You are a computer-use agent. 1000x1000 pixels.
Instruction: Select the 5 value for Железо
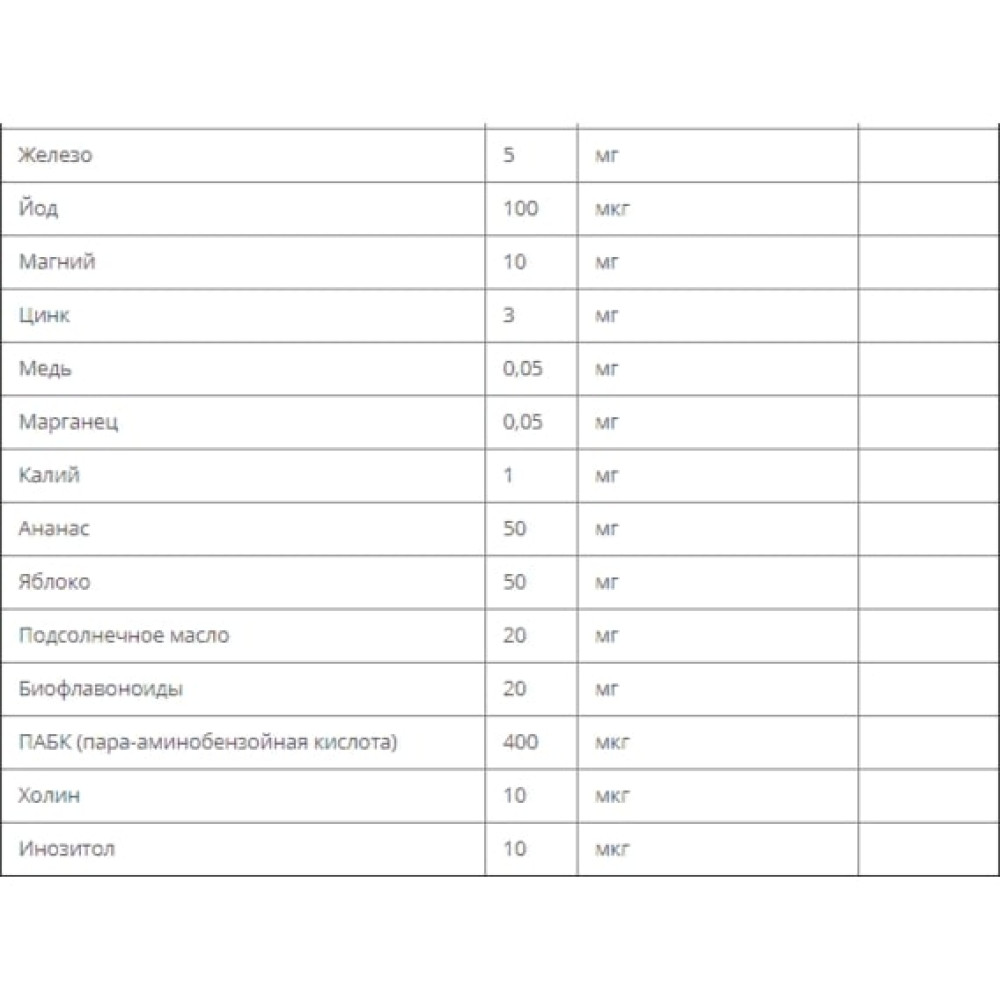click(x=508, y=155)
